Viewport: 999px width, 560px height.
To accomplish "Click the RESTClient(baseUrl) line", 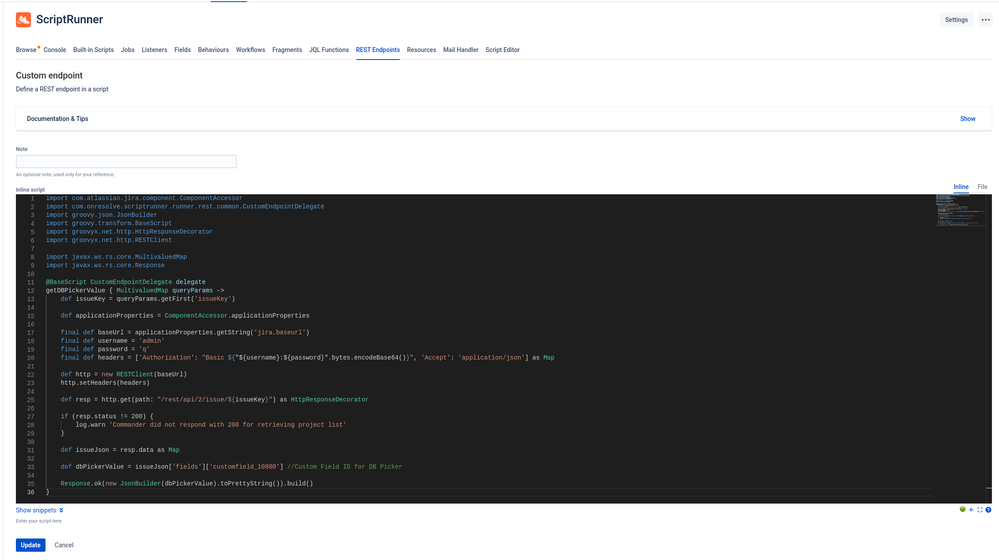I will (124, 375).
